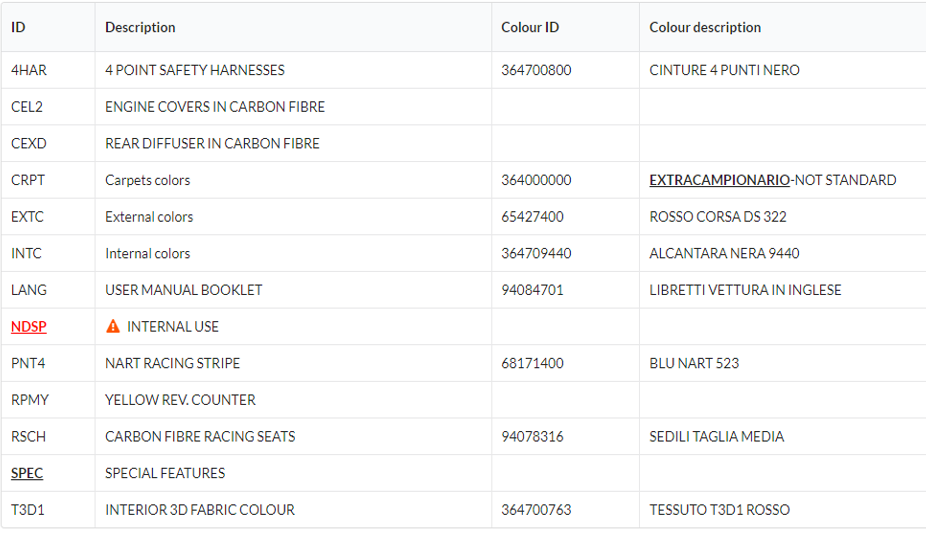
Task: Click the orange warning icon beside INTERNAL USE
Action: (113, 326)
